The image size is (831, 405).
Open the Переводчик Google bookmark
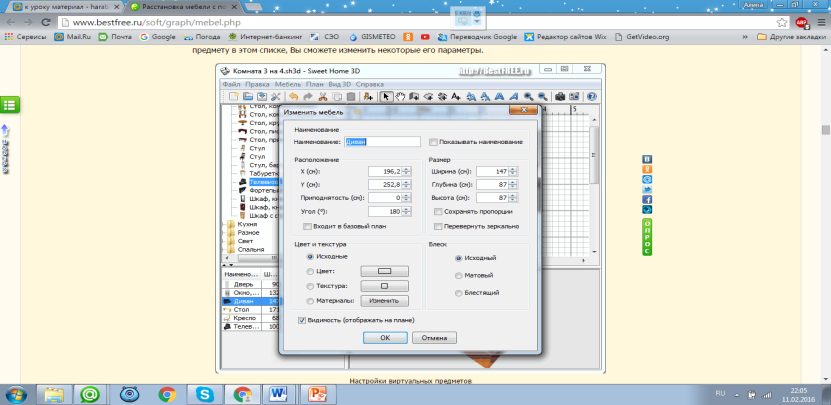click(x=477, y=37)
